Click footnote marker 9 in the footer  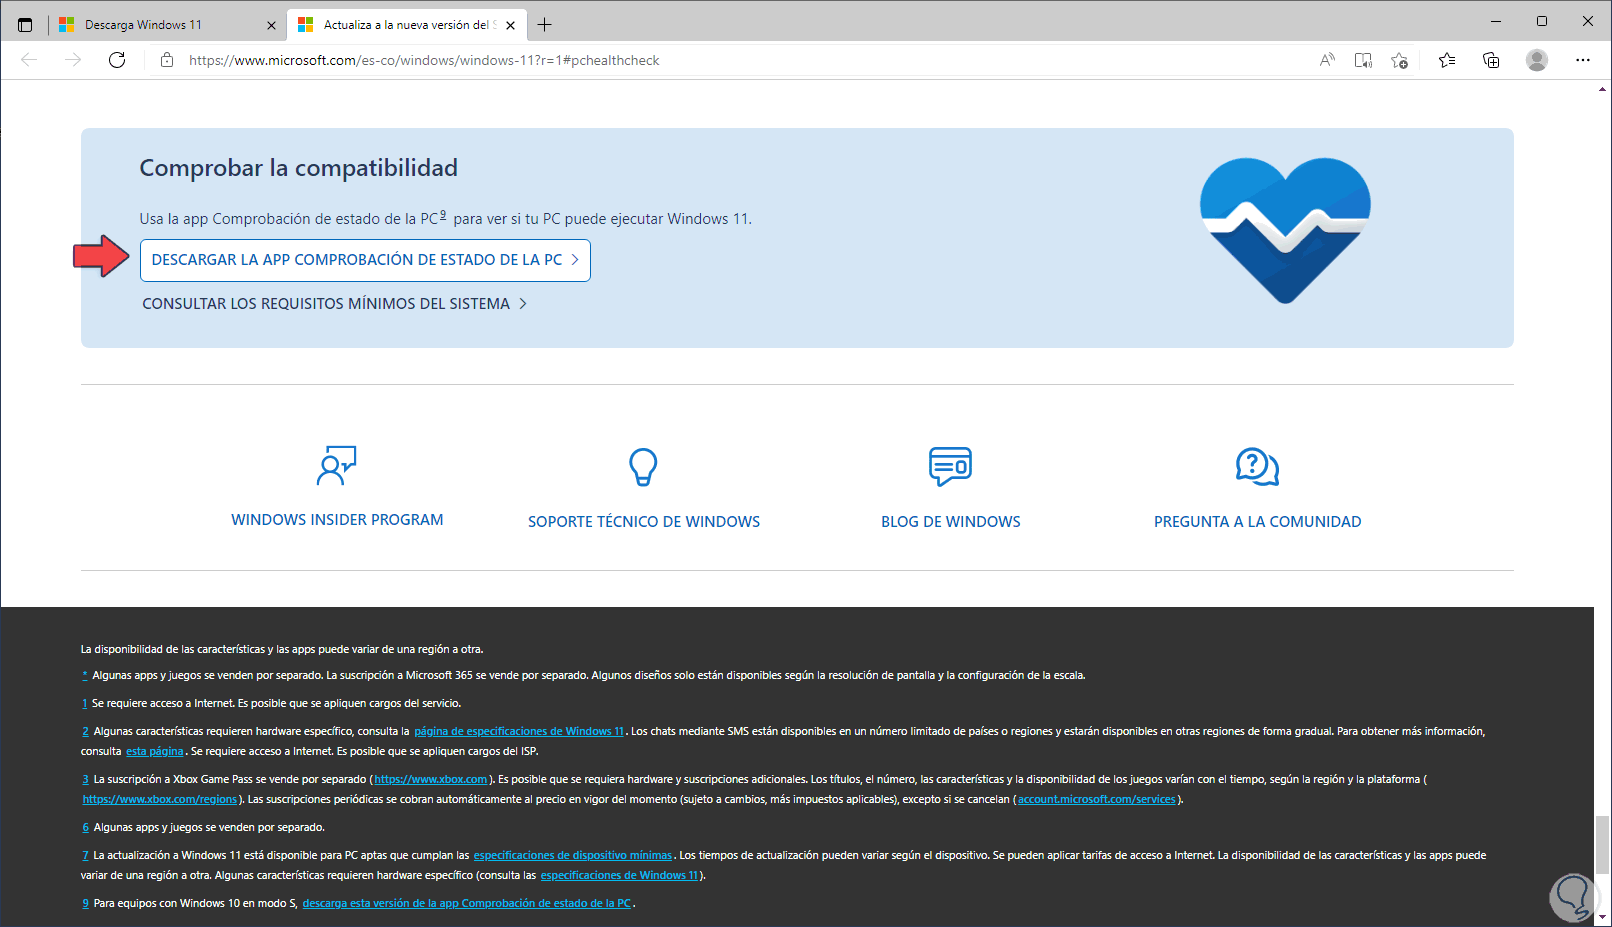point(86,903)
